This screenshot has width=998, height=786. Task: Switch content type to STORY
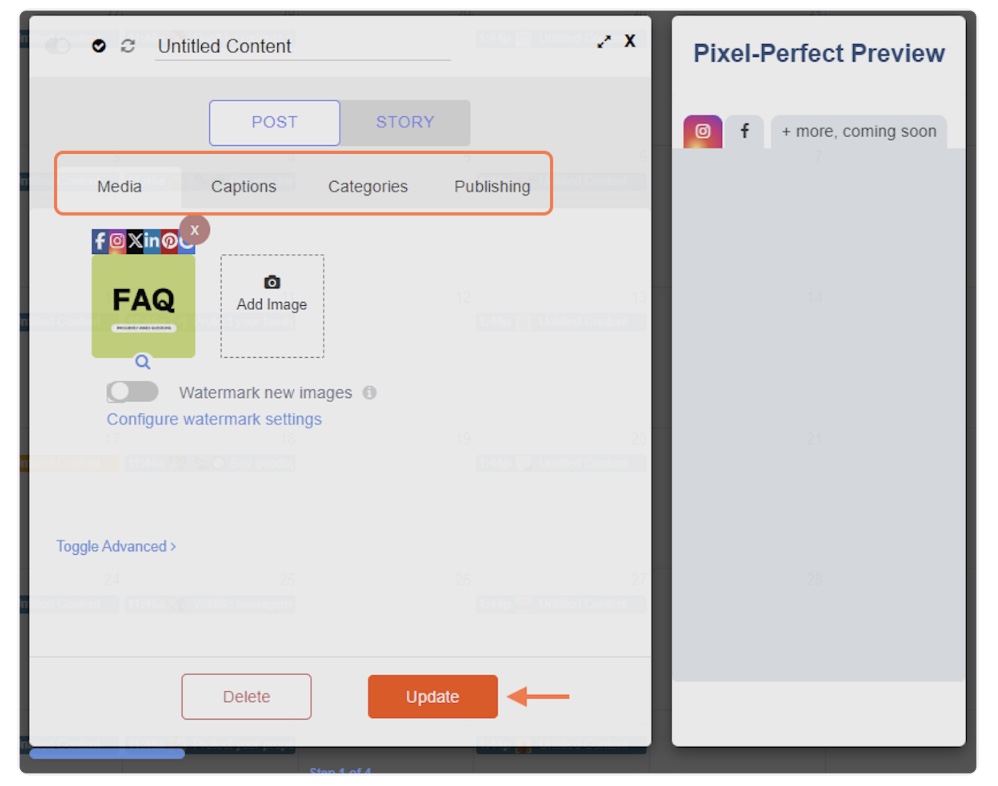pyautogui.click(x=404, y=122)
